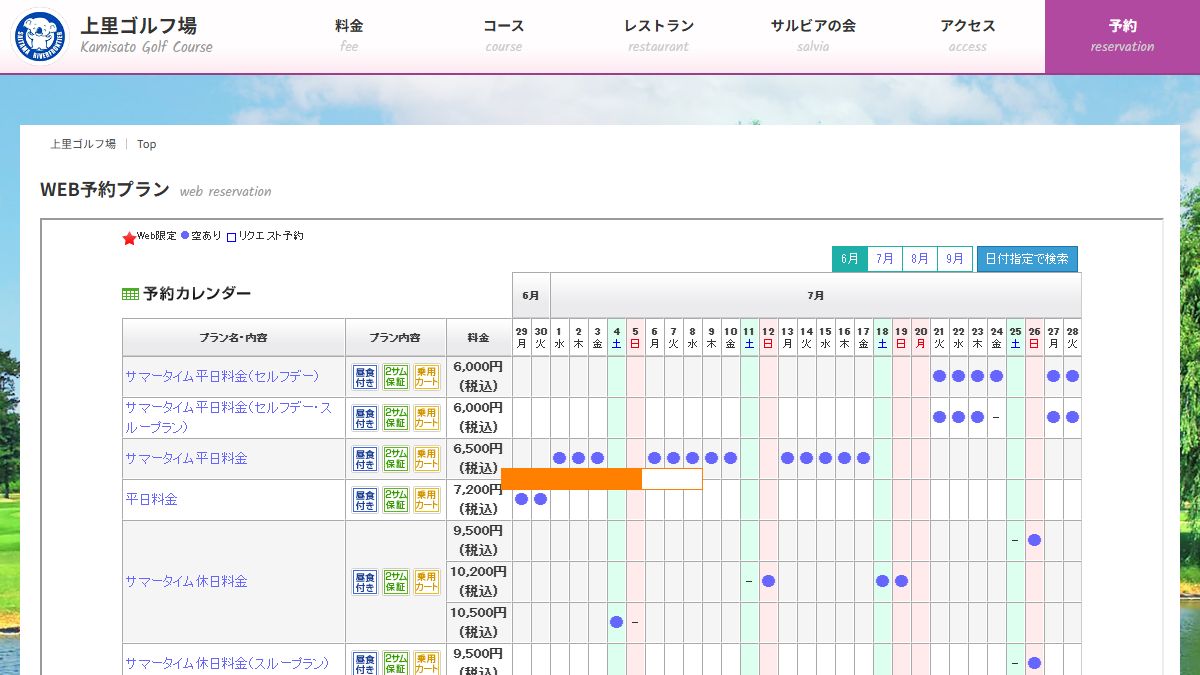
Task: Click 乗用カート icon in セルフデー・スループラン row
Action: point(427,418)
